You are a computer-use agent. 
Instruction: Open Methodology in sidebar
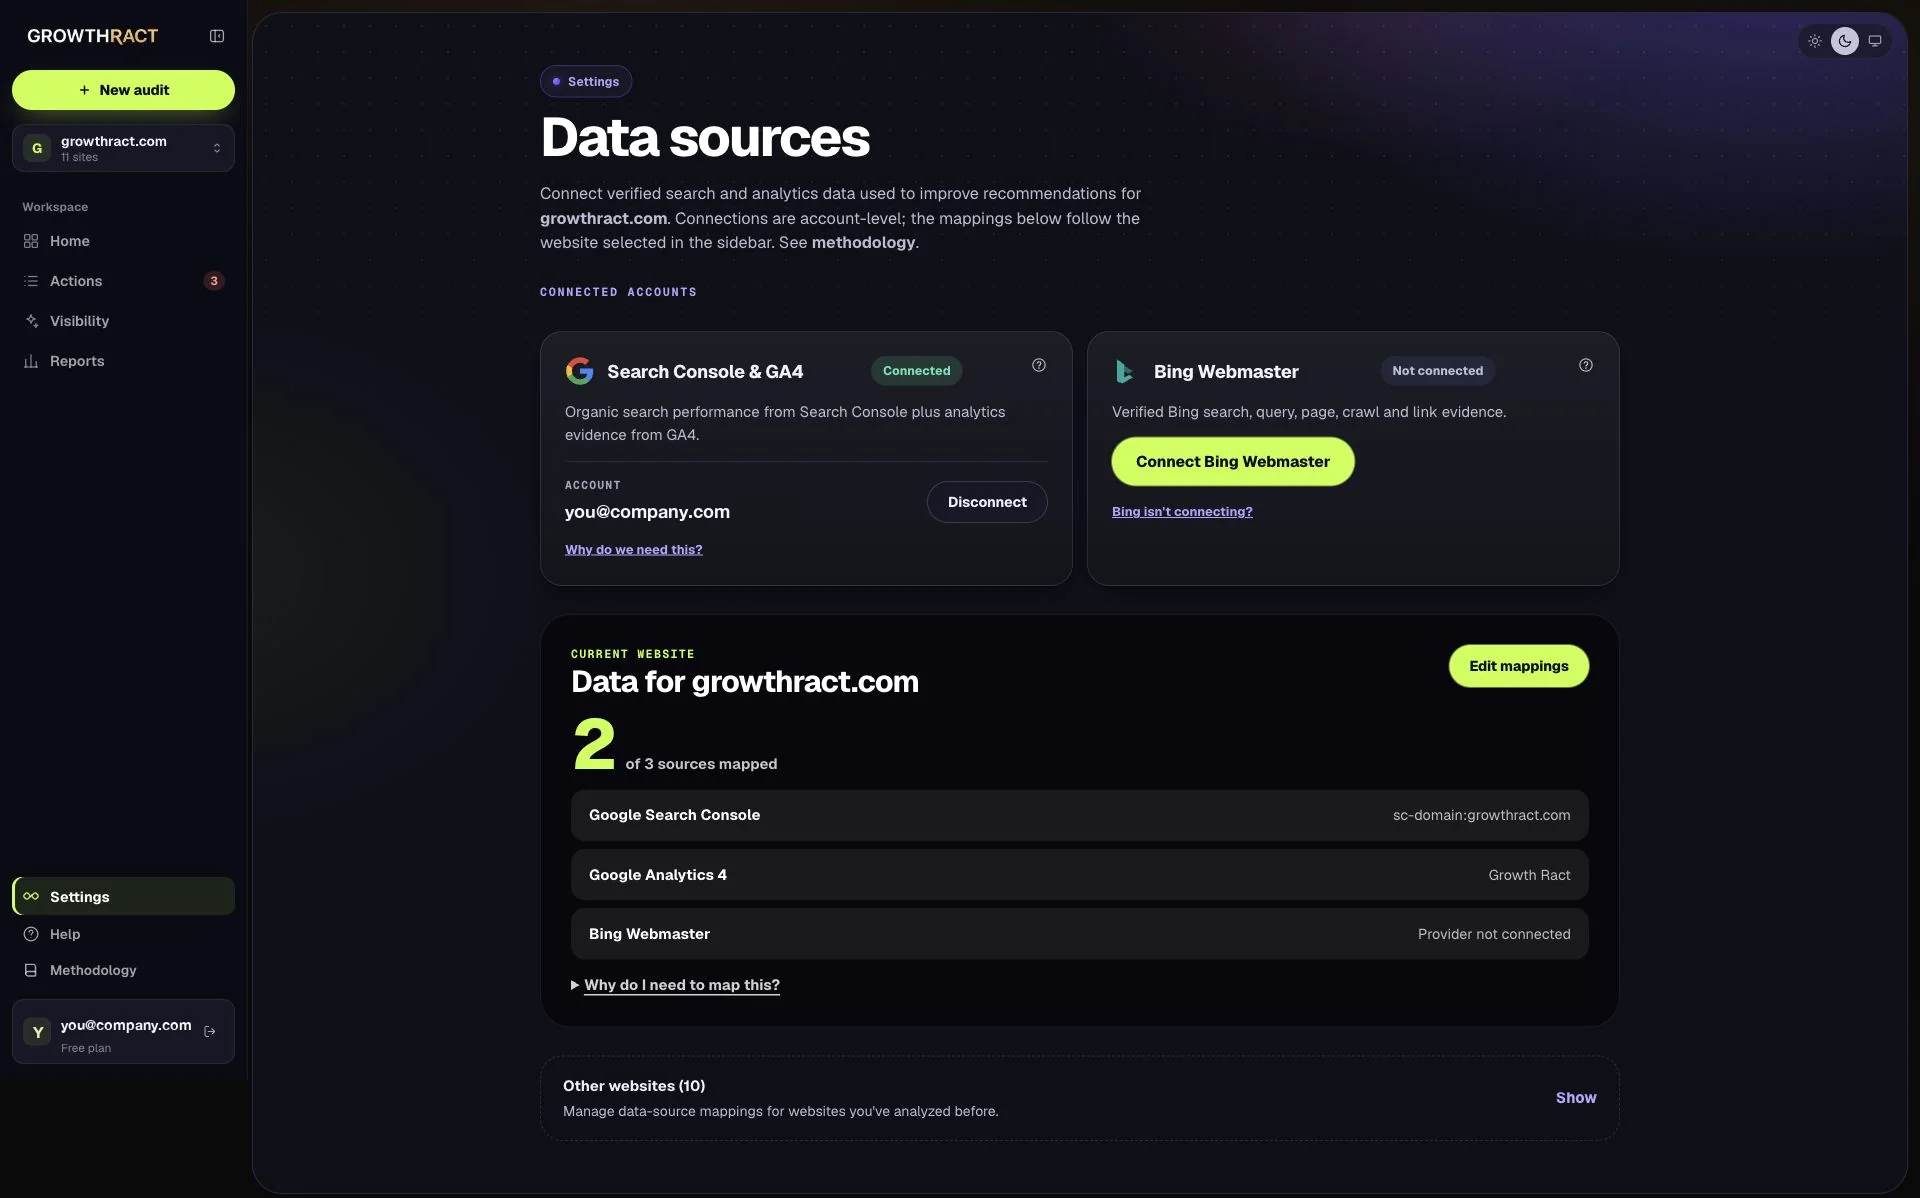(123, 970)
